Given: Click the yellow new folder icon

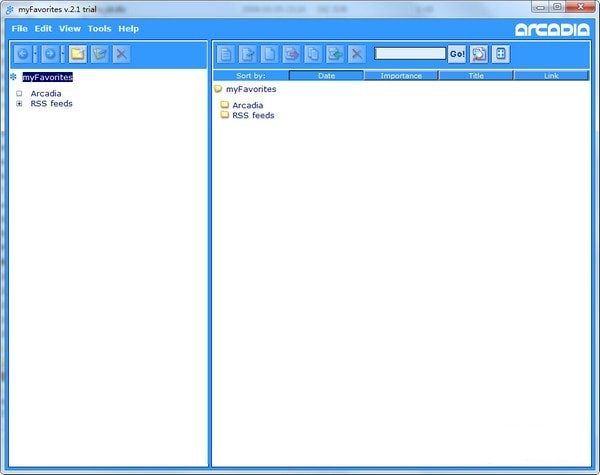Looking at the screenshot, I should (78, 54).
